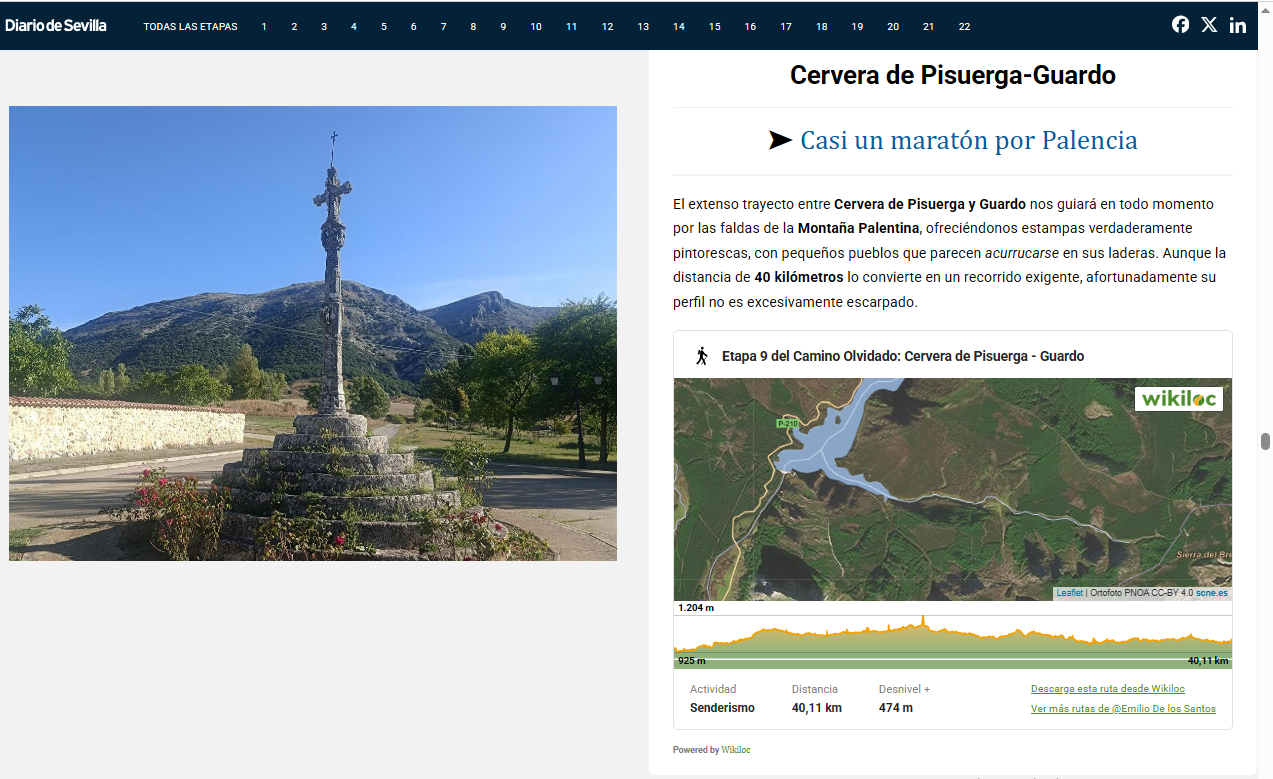This screenshot has height=779, width=1273.
Task: Share the page on X (Twitter)
Action: 1209,25
